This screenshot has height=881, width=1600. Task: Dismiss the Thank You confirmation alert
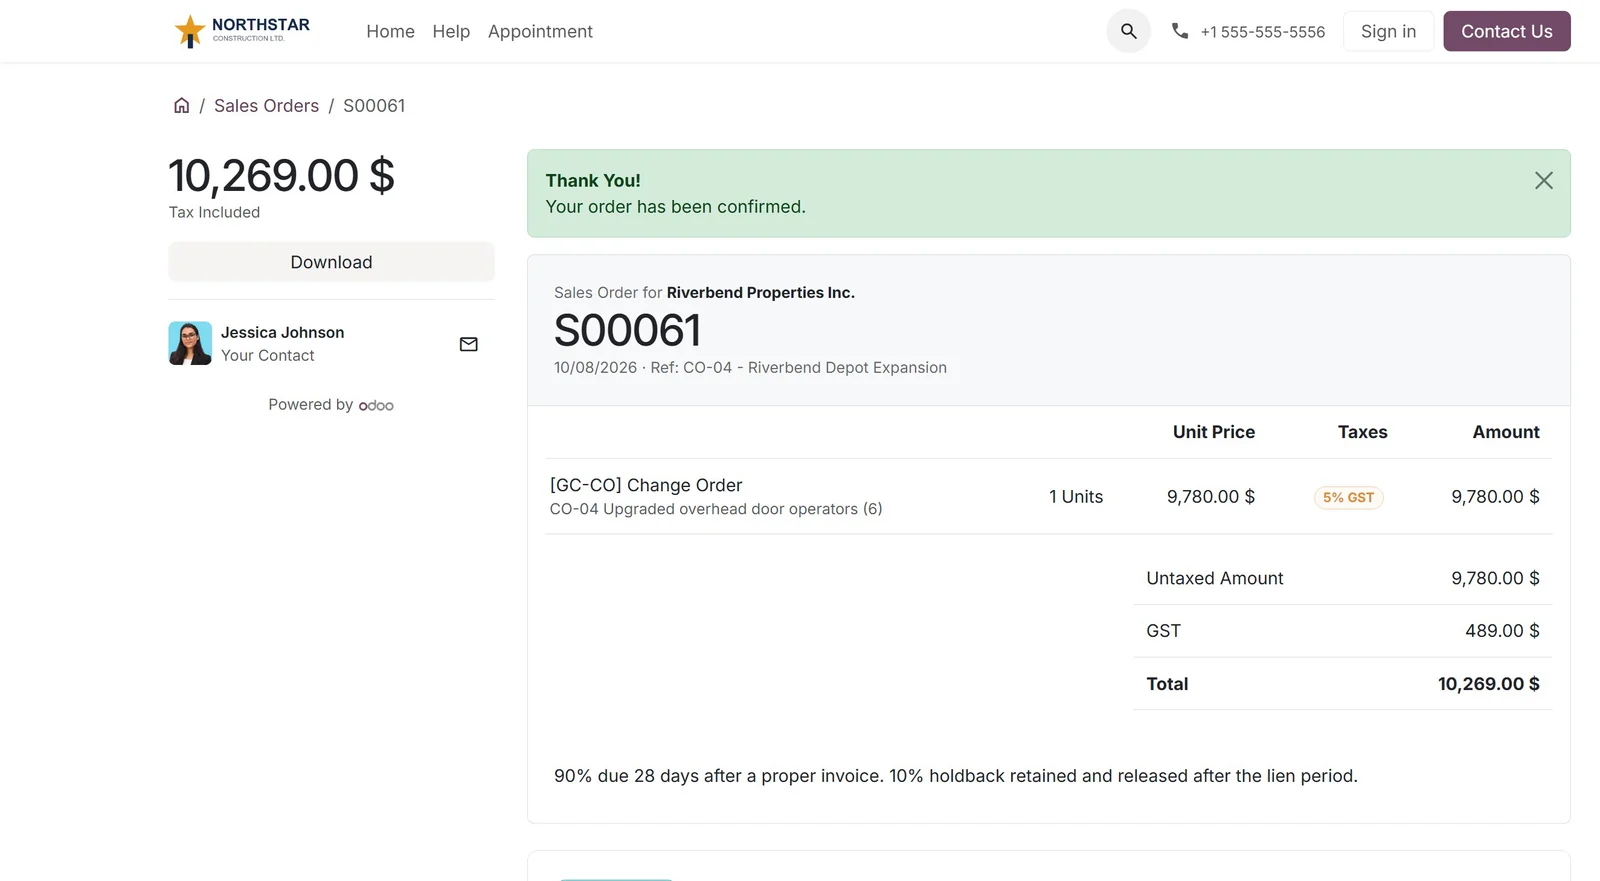coord(1543,180)
